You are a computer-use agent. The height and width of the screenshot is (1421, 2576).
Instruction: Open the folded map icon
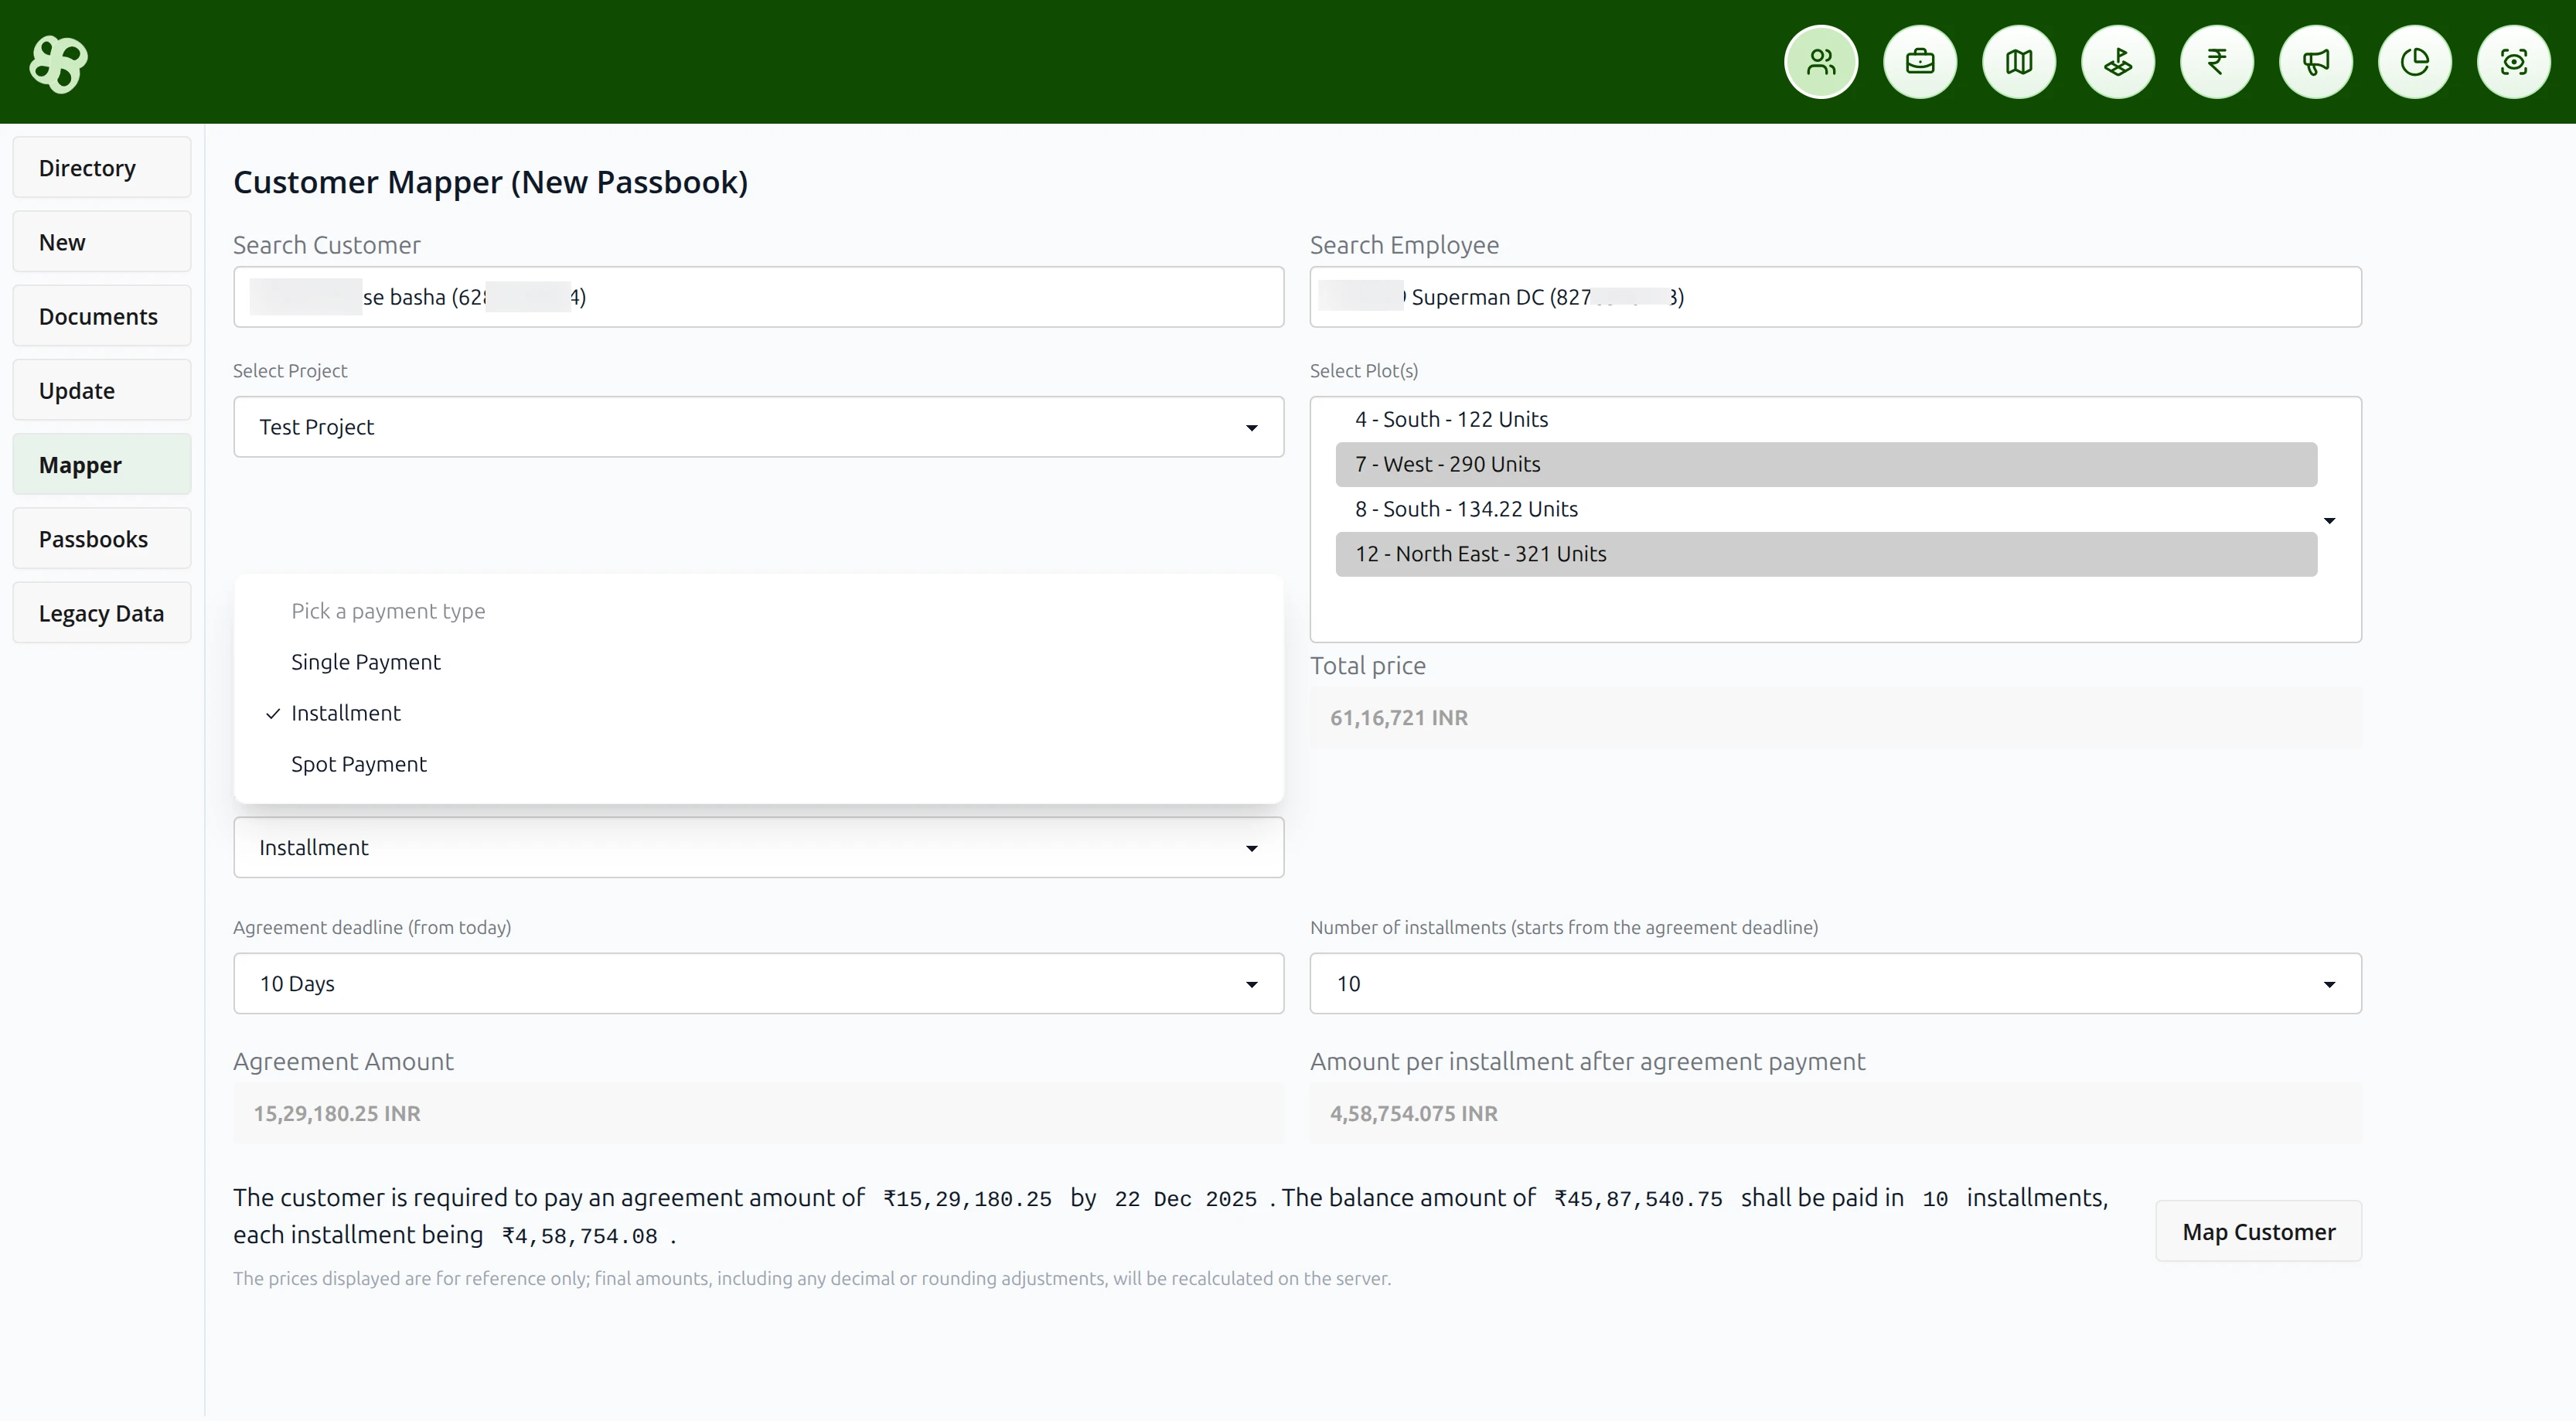(2019, 62)
